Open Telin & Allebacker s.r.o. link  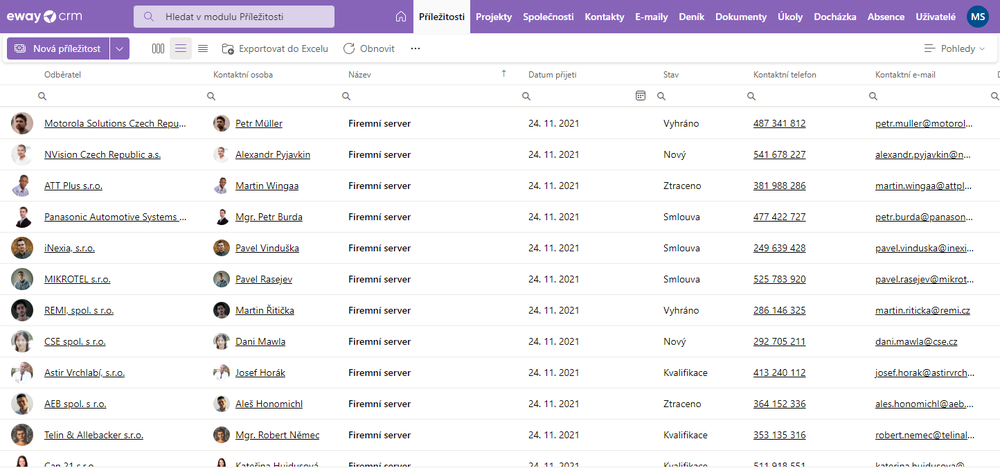tap(94, 435)
